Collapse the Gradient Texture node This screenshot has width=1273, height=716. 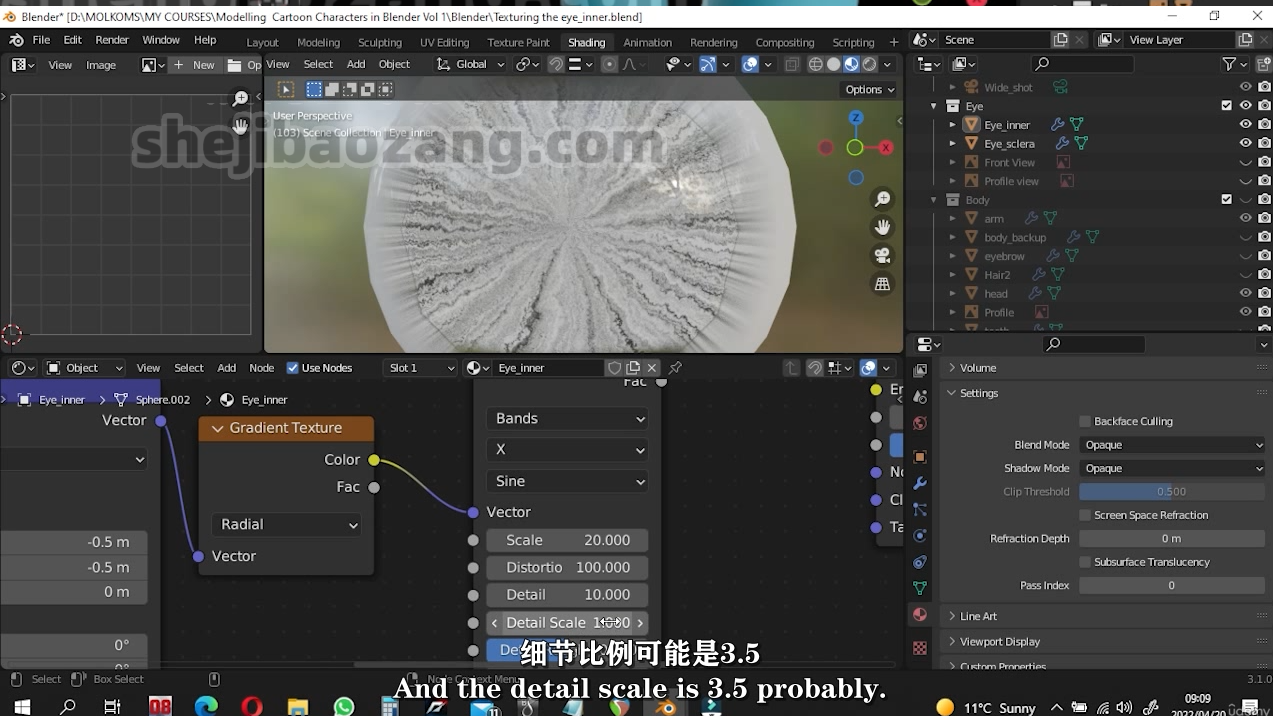(x=215, y=428)
